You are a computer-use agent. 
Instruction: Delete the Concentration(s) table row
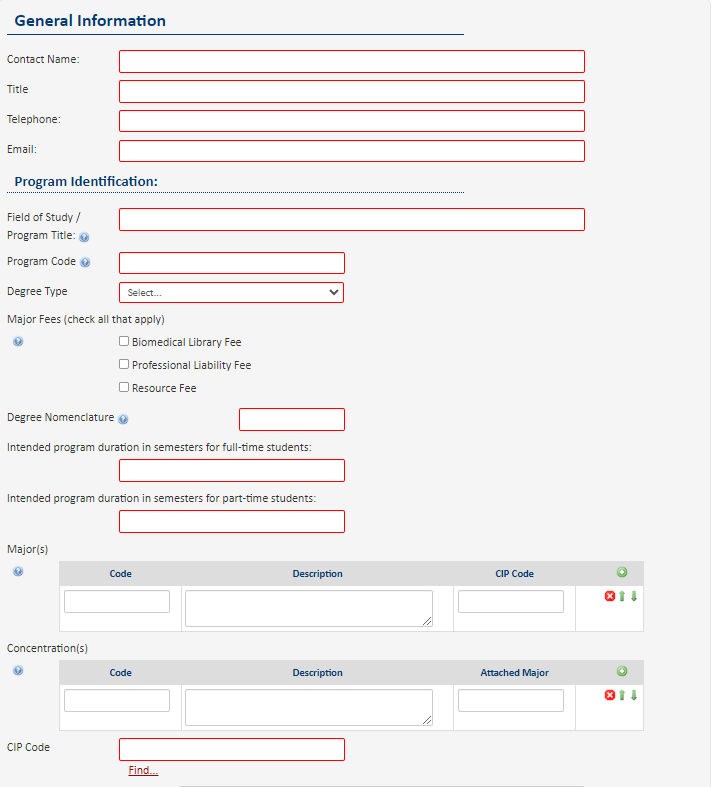(610, 695)
